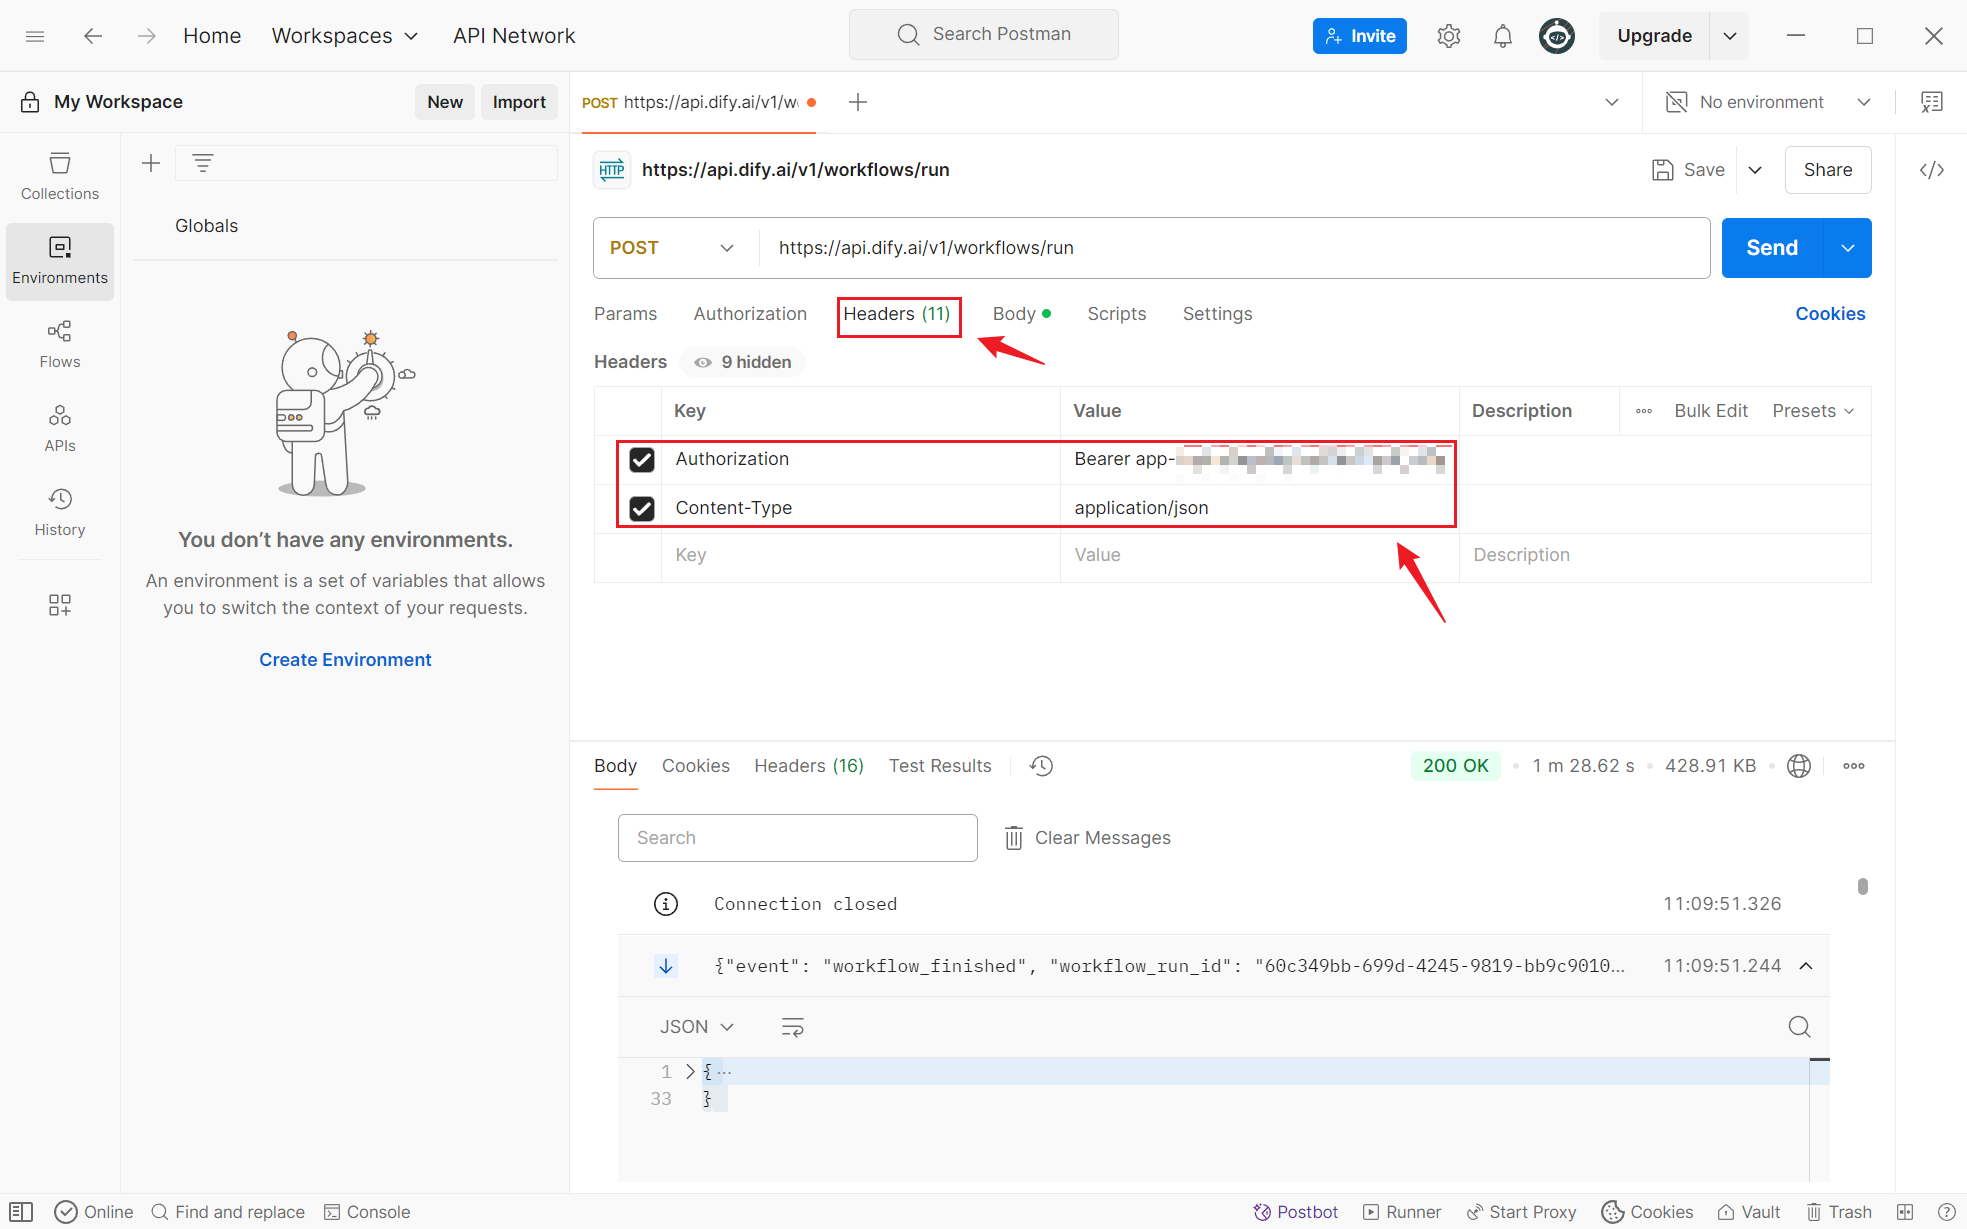Switch to the Settings tab

[1217, 314]
